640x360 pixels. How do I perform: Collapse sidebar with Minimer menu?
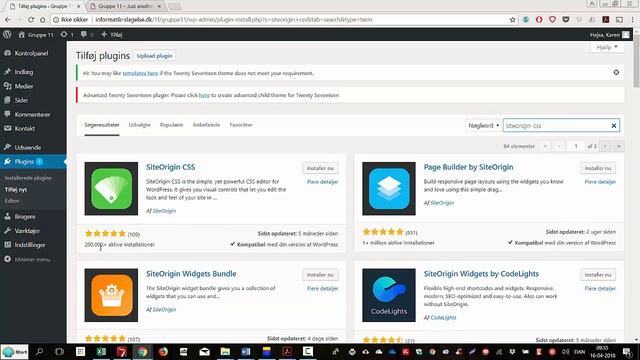click(27, 259)
